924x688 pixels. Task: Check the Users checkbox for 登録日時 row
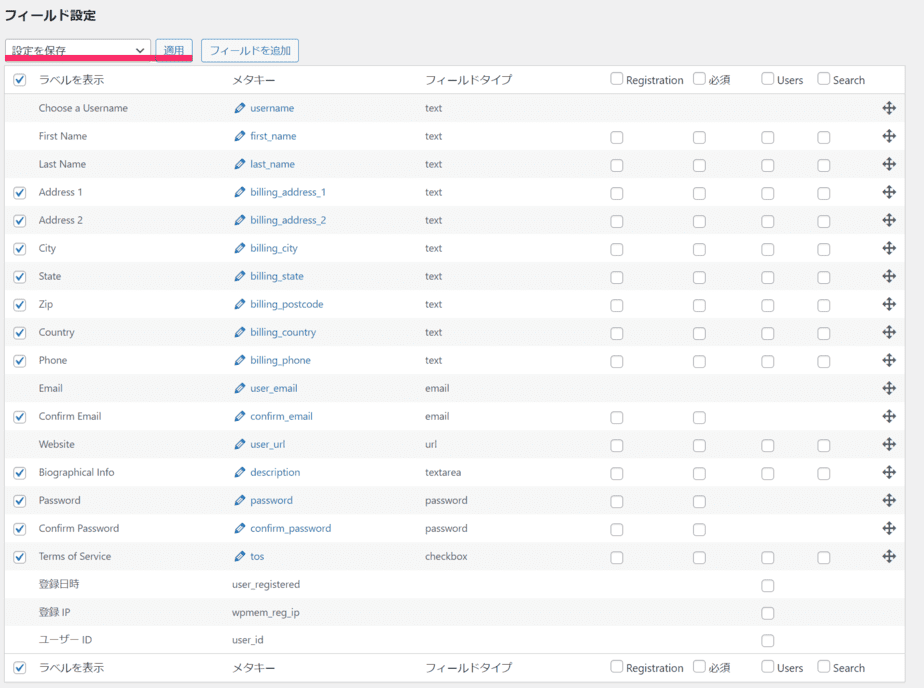(768, 586)
